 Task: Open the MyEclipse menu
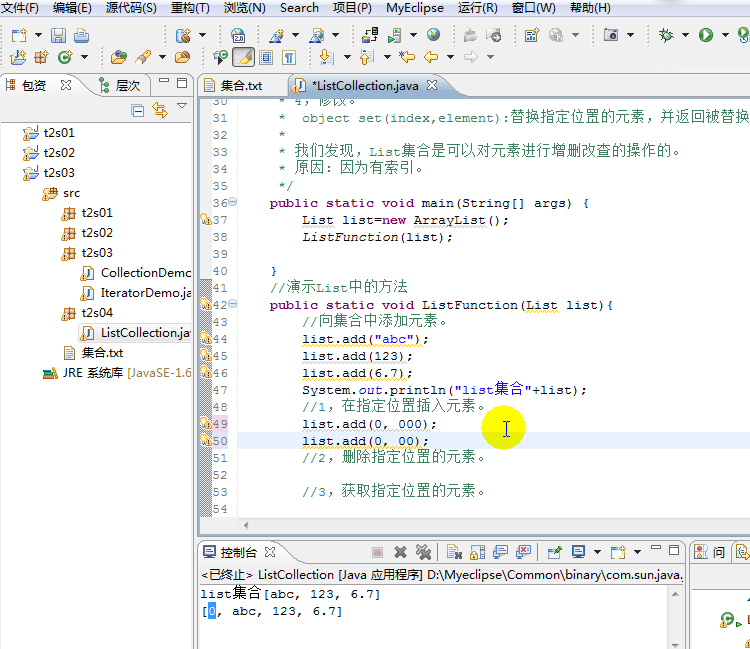[x=415, y=8]
